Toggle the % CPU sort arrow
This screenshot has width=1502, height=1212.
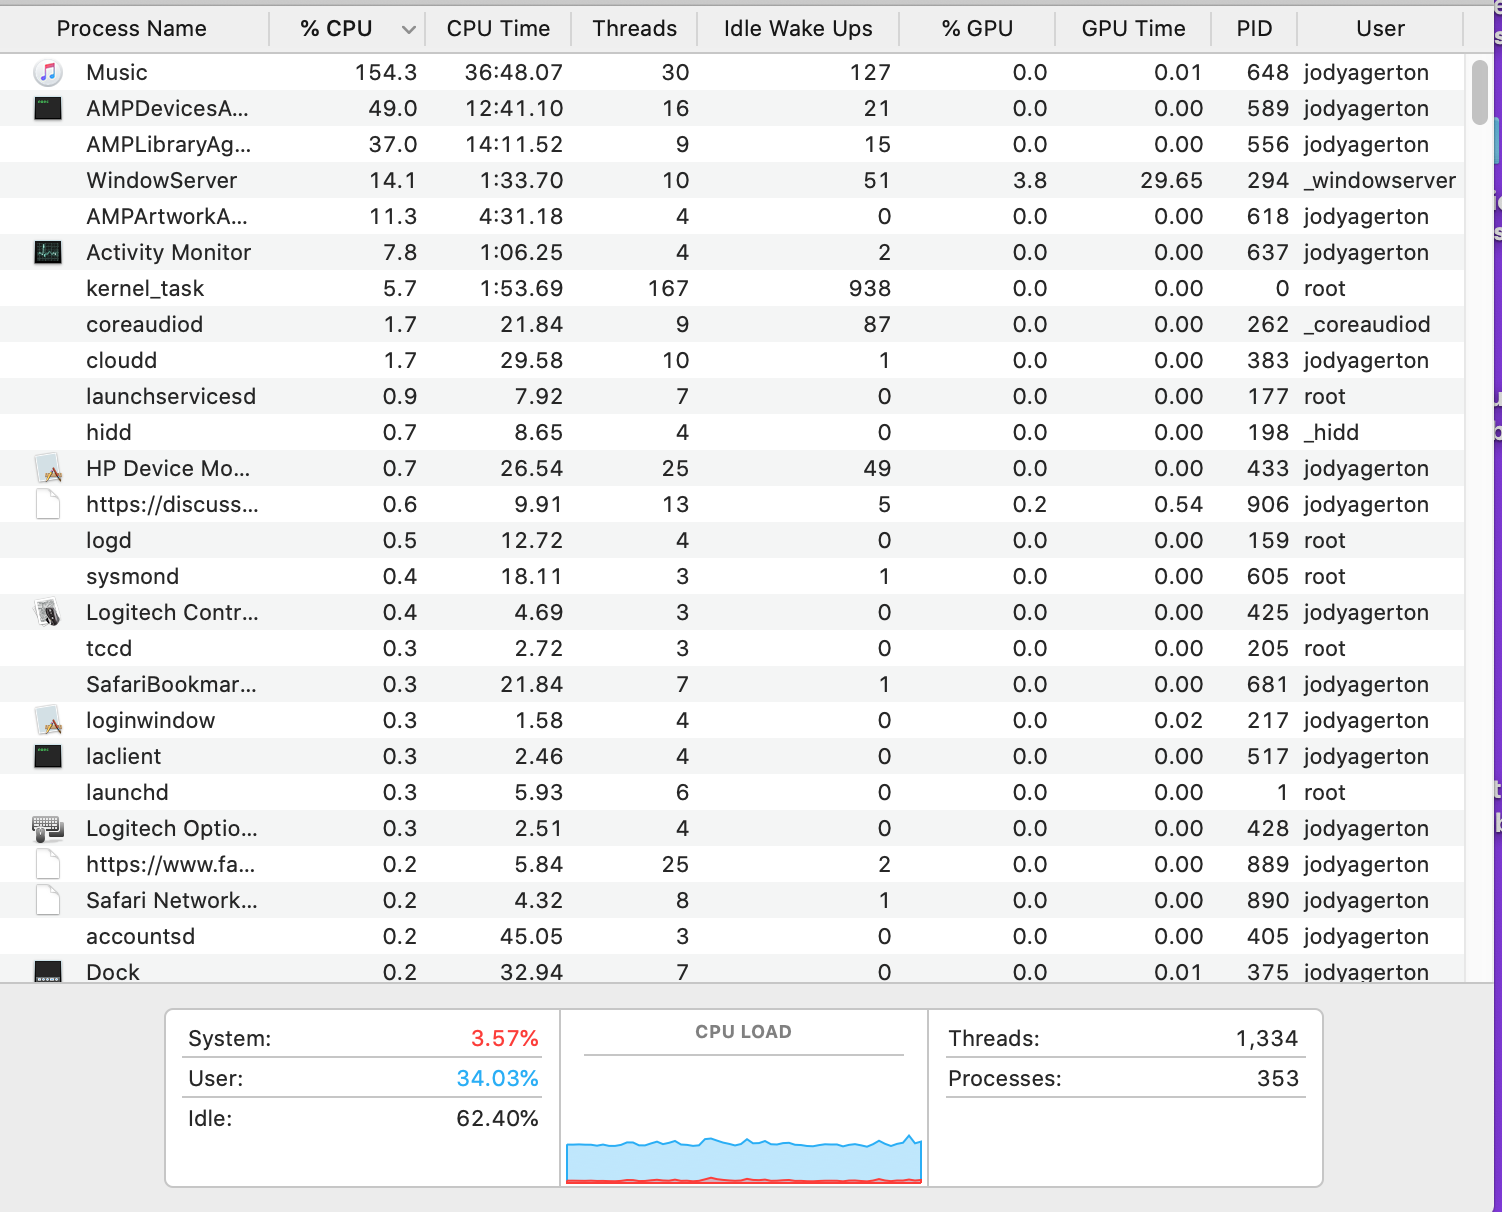click(x=408, y=29)
